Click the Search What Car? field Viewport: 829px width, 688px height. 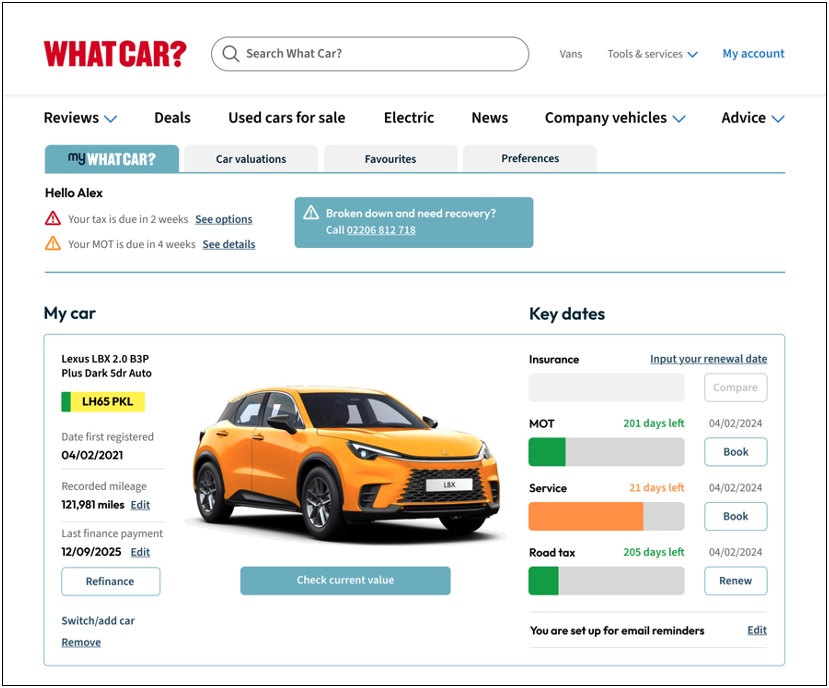coord(380,54)
